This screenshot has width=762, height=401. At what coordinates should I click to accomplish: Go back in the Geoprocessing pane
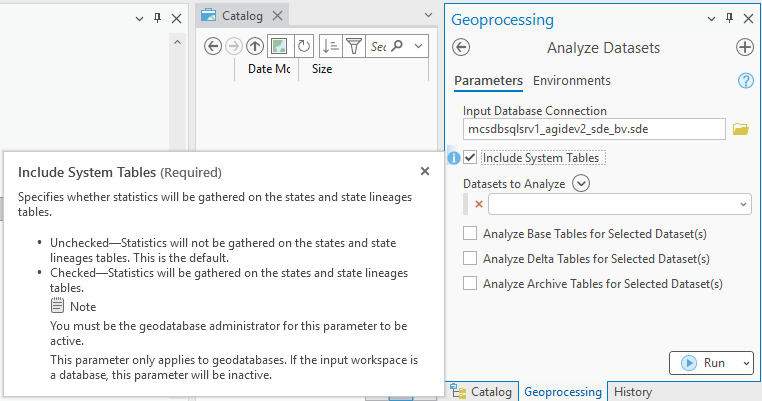pyautogui.click(x=461, y=47)
